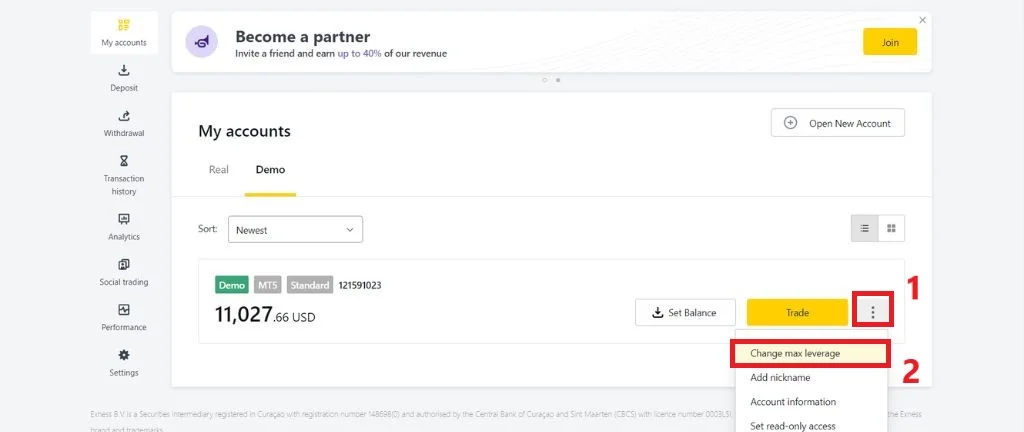Expand the Sort by Newest dropdown
This screenshot has width=1024, height=432.
pyautogui.click(x=295, y=230)
